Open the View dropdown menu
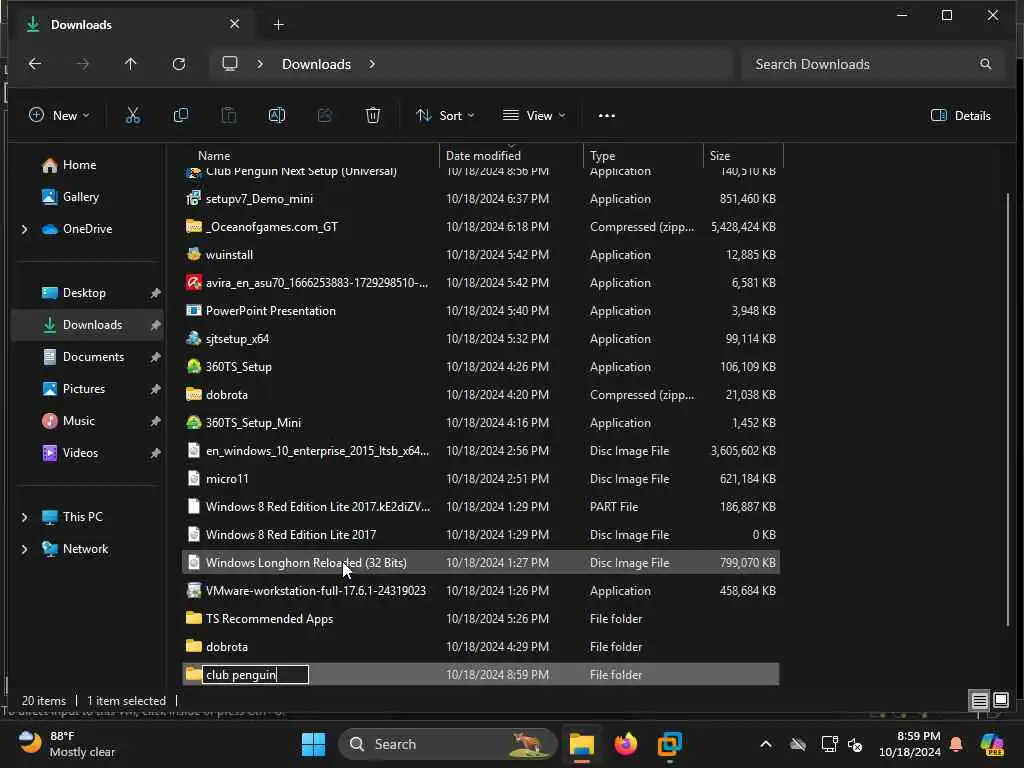The height and width of the screenshot is (768, 1024). coord(534,116)
